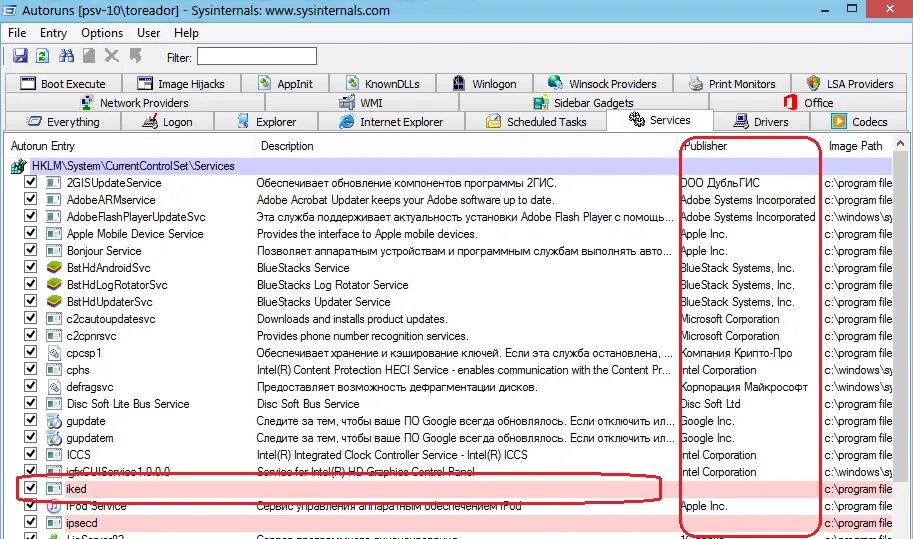The image size is (913, 539).
Task: Click the iPod Service icon
Action: point(54,506)
